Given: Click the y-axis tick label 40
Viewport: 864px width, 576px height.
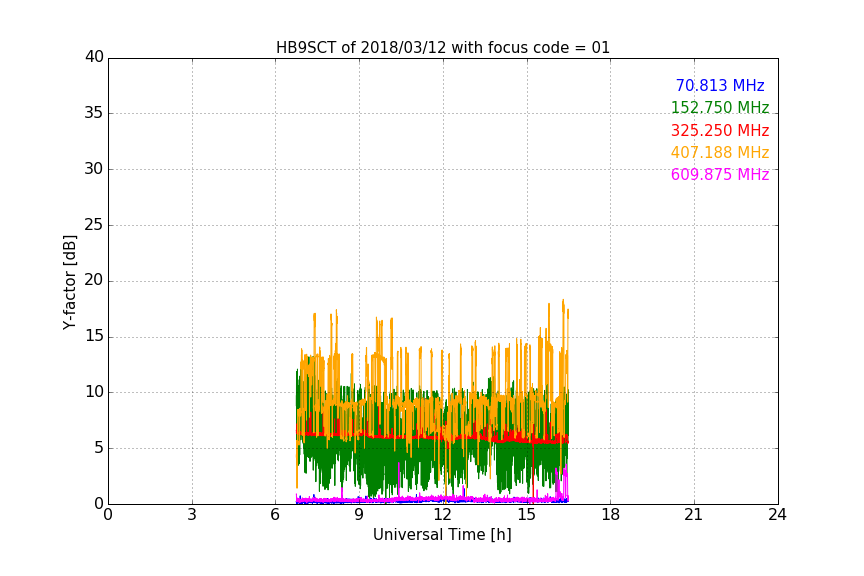Looking at the screenshot, I should (x=94, y=57).
